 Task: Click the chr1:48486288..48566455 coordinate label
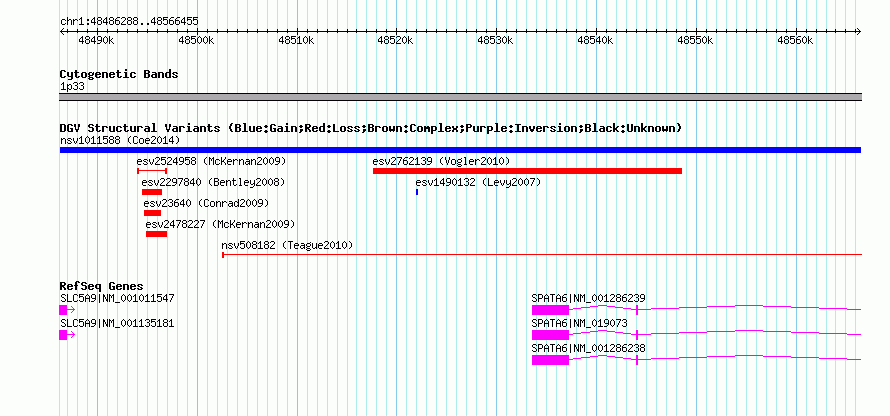[129, 22]
